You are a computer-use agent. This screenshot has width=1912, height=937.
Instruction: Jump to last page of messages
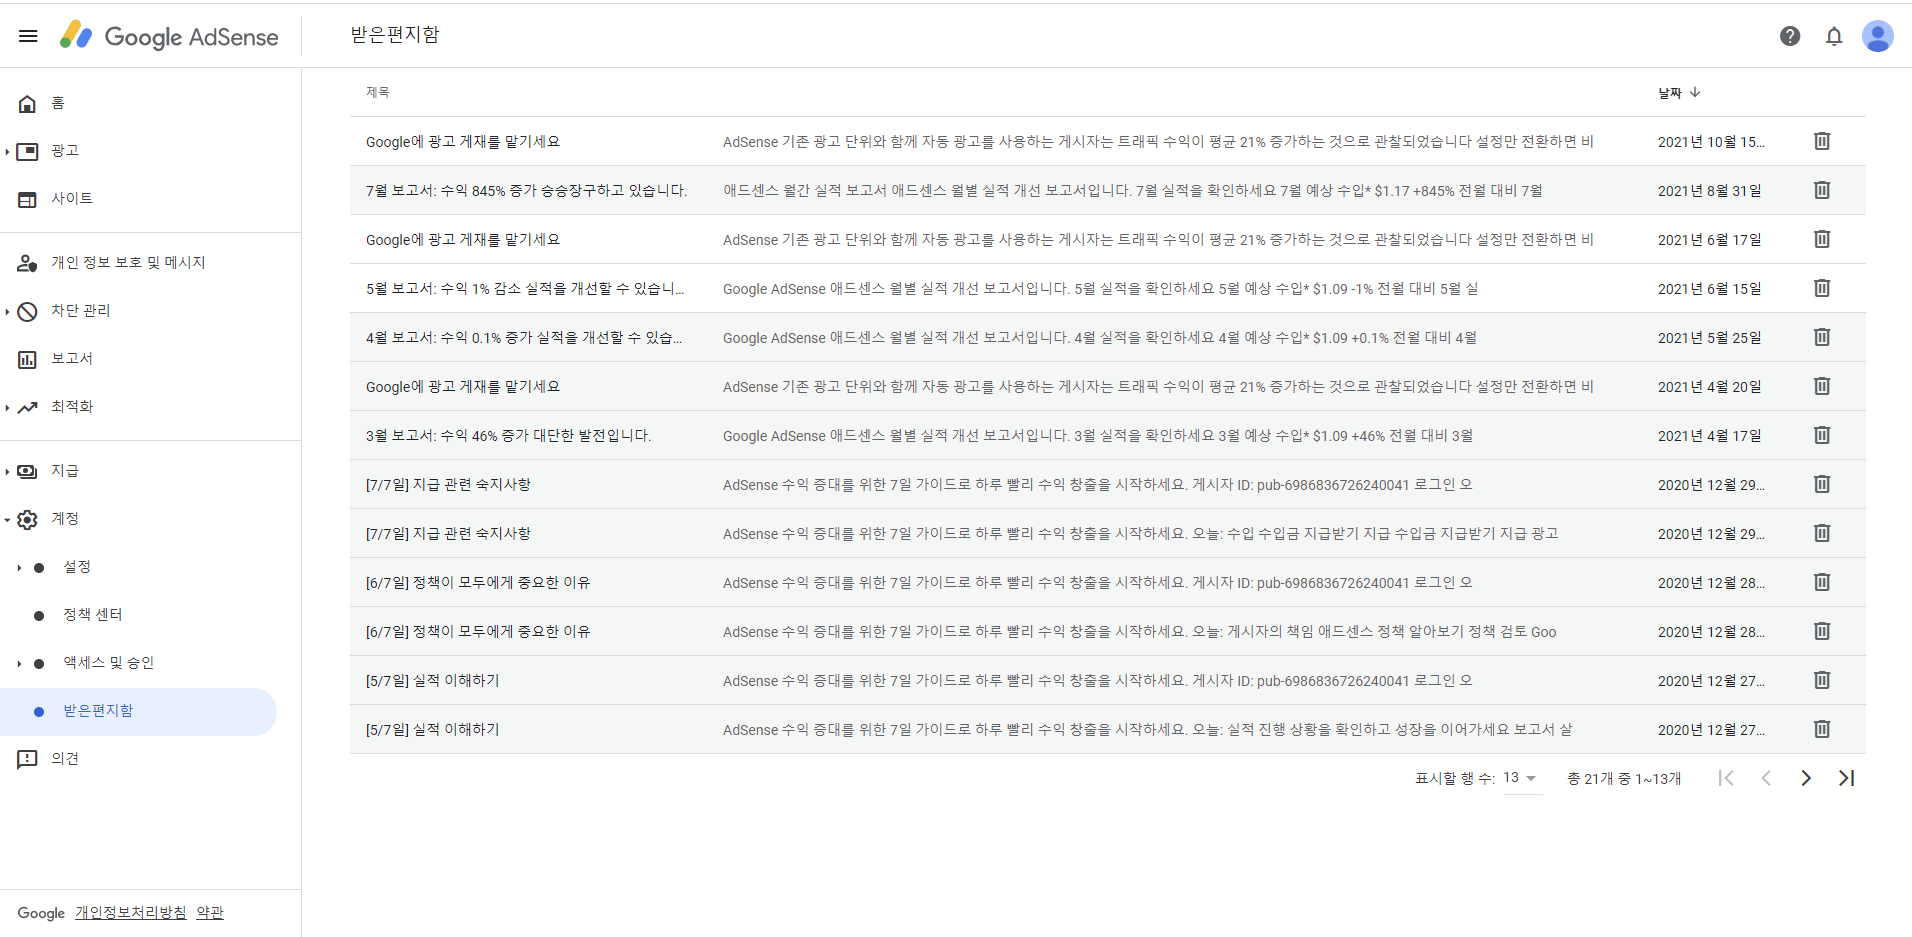1846,778
